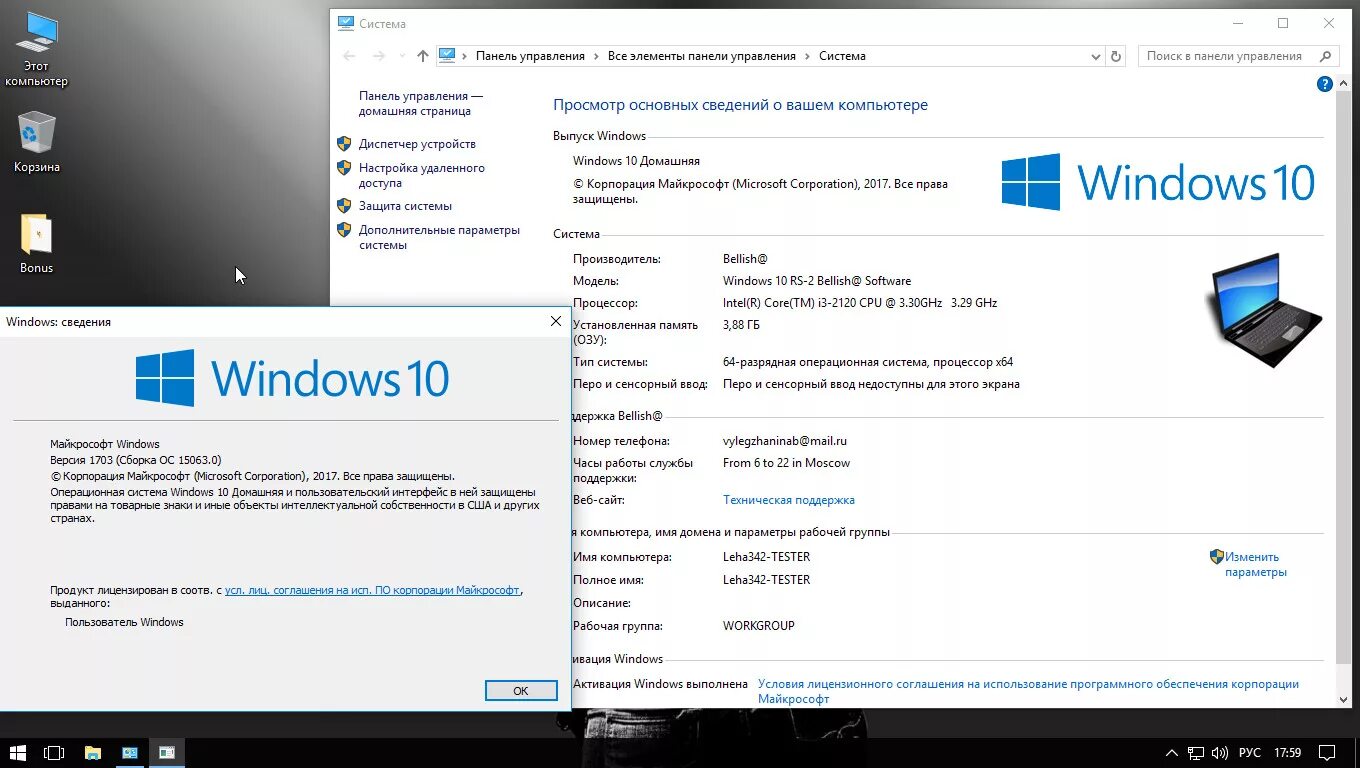Click the volume speaker icon in the system tray
1360x768 pixels.
[1220, 752]
